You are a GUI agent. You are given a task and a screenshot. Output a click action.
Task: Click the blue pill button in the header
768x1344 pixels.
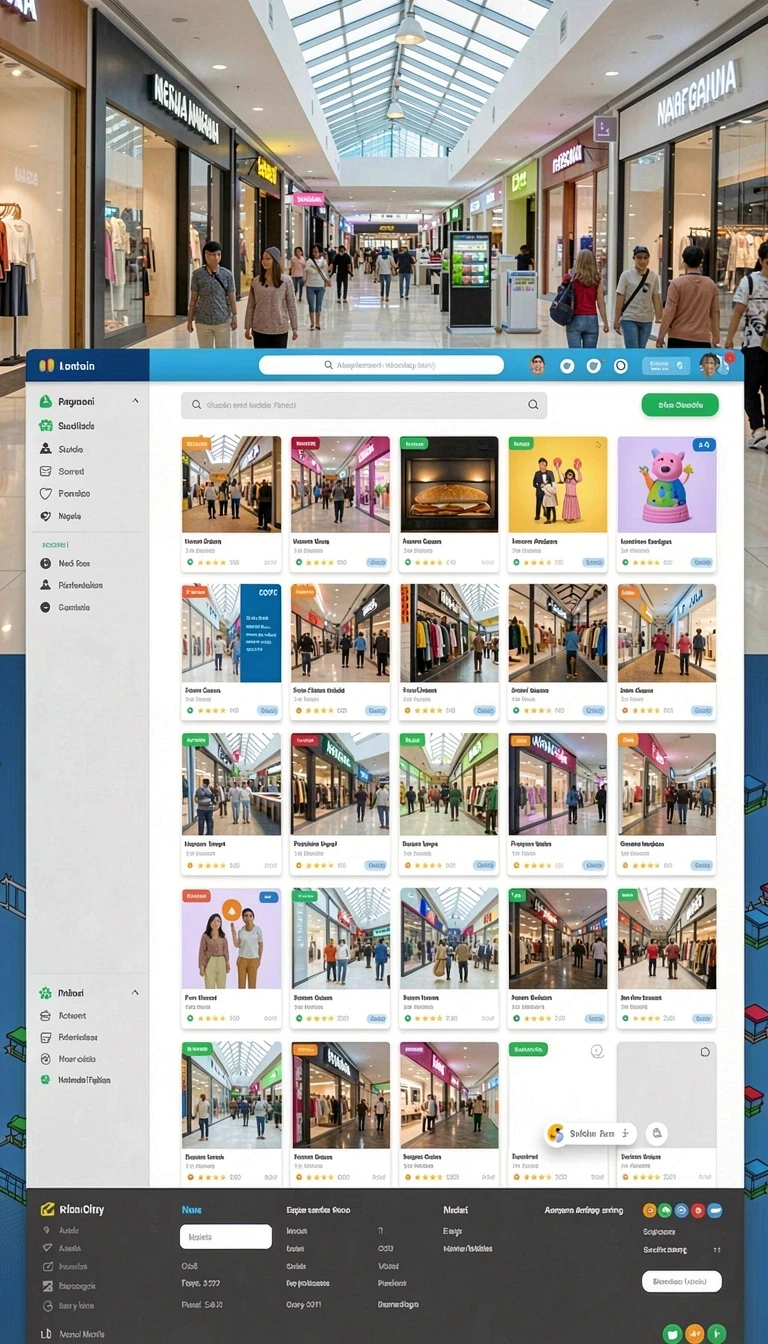pos(667,366)
